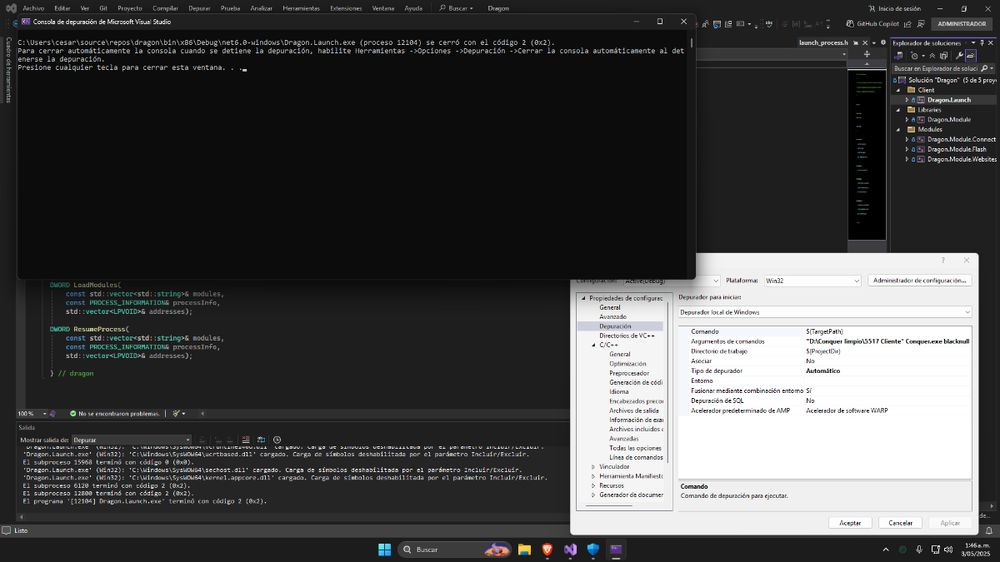Click the GitHub Copilot icon in toolbar
This screenshot has width=1000, height=562.
[849, 23]
